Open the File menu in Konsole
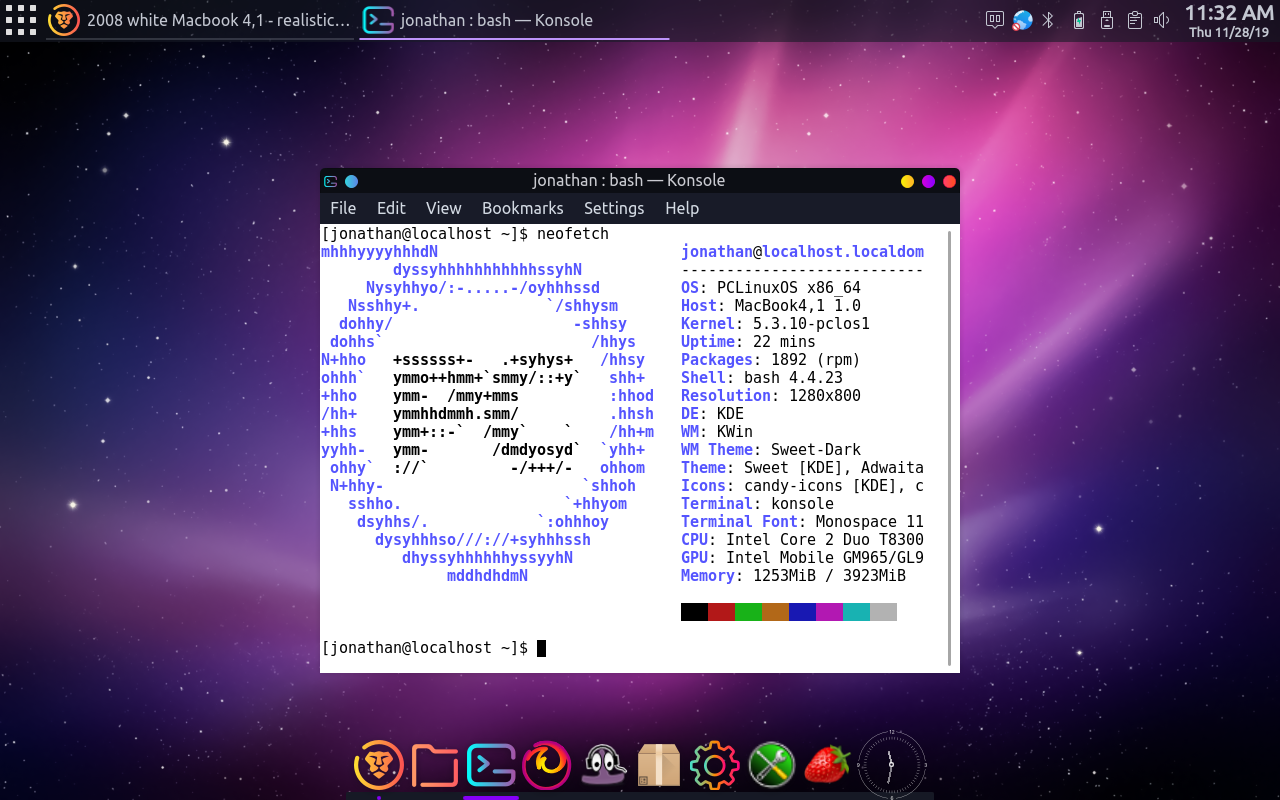Image resolution: width=1280 pixels, height=800 pixels. (x=343, y=208)
